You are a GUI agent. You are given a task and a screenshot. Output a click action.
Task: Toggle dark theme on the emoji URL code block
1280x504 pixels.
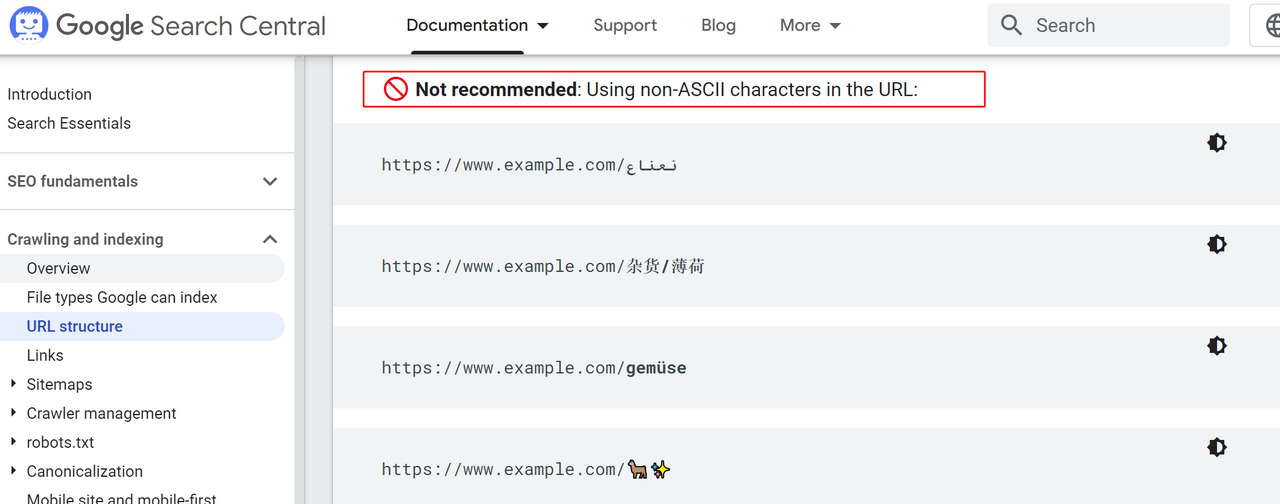pyautogui.click(x=1216, y=447)
